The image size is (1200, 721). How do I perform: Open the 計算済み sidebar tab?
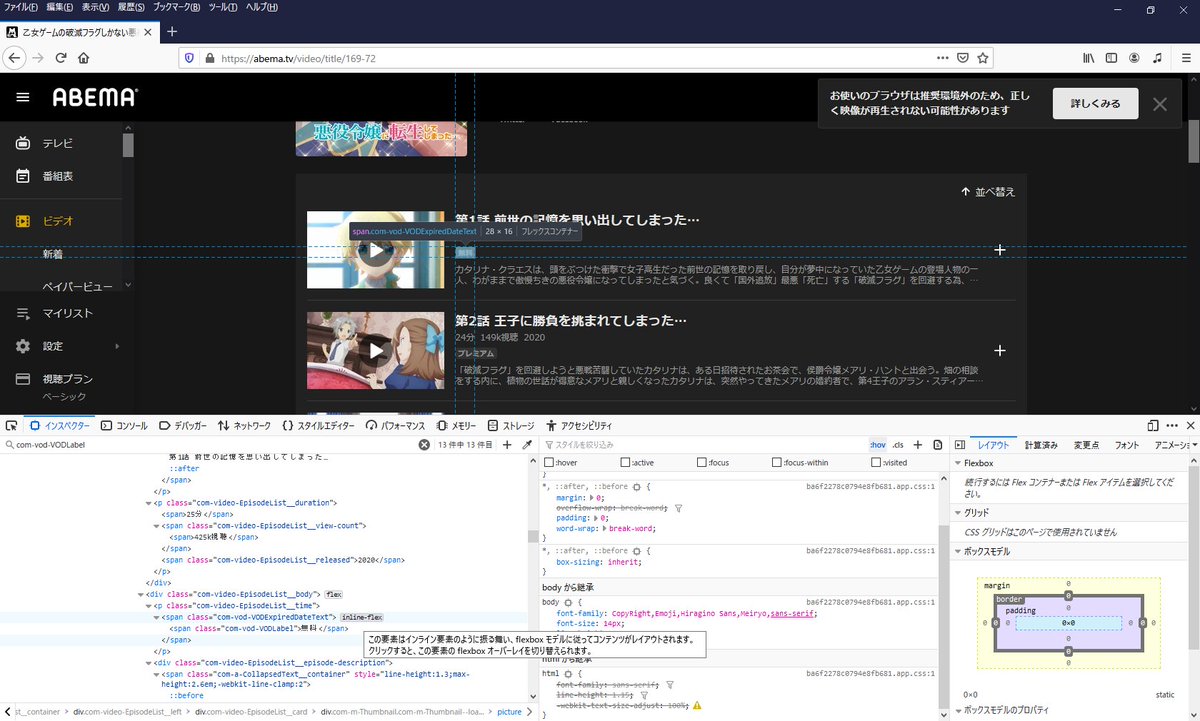pyautogui.click(x=1041, y=444)
